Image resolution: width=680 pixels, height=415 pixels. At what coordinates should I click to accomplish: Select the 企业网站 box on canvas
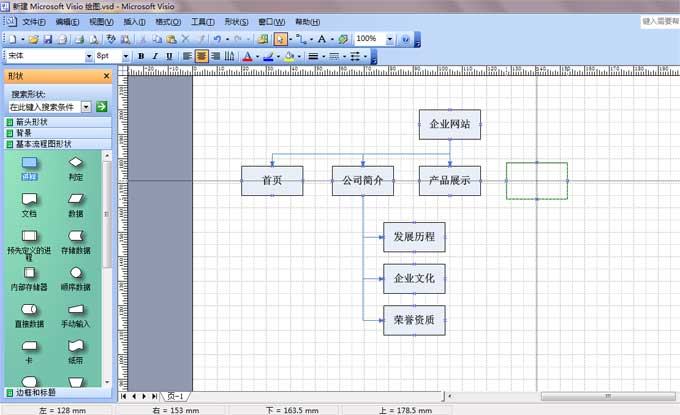click(449, 125)
